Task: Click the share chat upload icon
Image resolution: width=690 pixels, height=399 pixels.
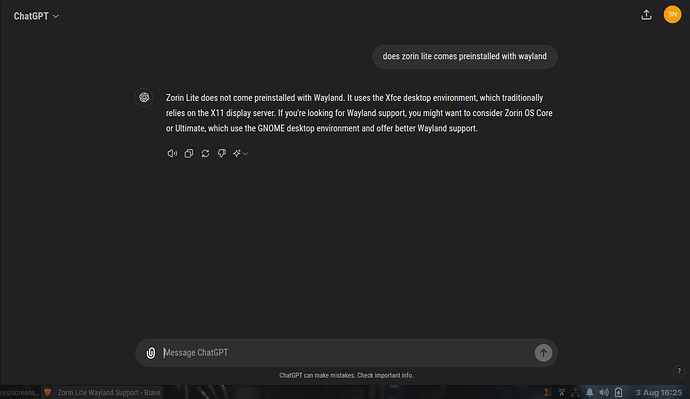Action: (646, 15)
